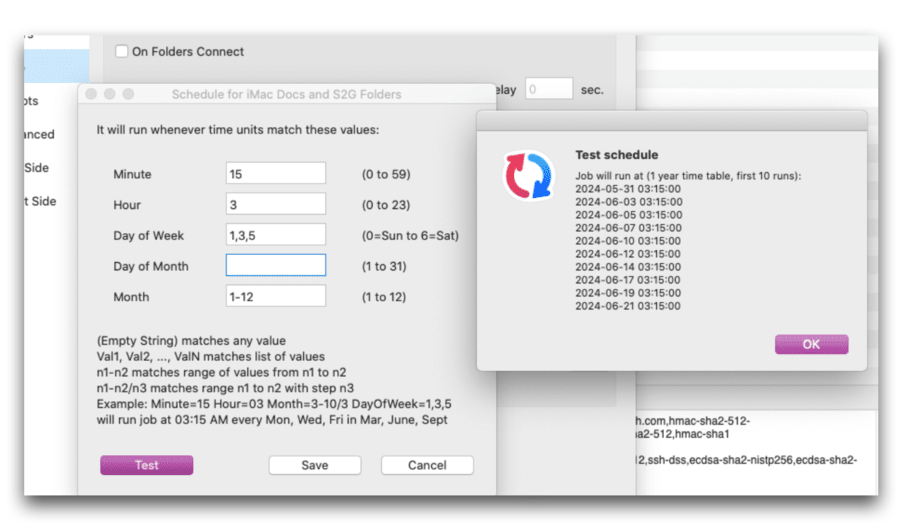
Task: Click 'will run job at 03:15 AM' line
Action: pos(272,420)
